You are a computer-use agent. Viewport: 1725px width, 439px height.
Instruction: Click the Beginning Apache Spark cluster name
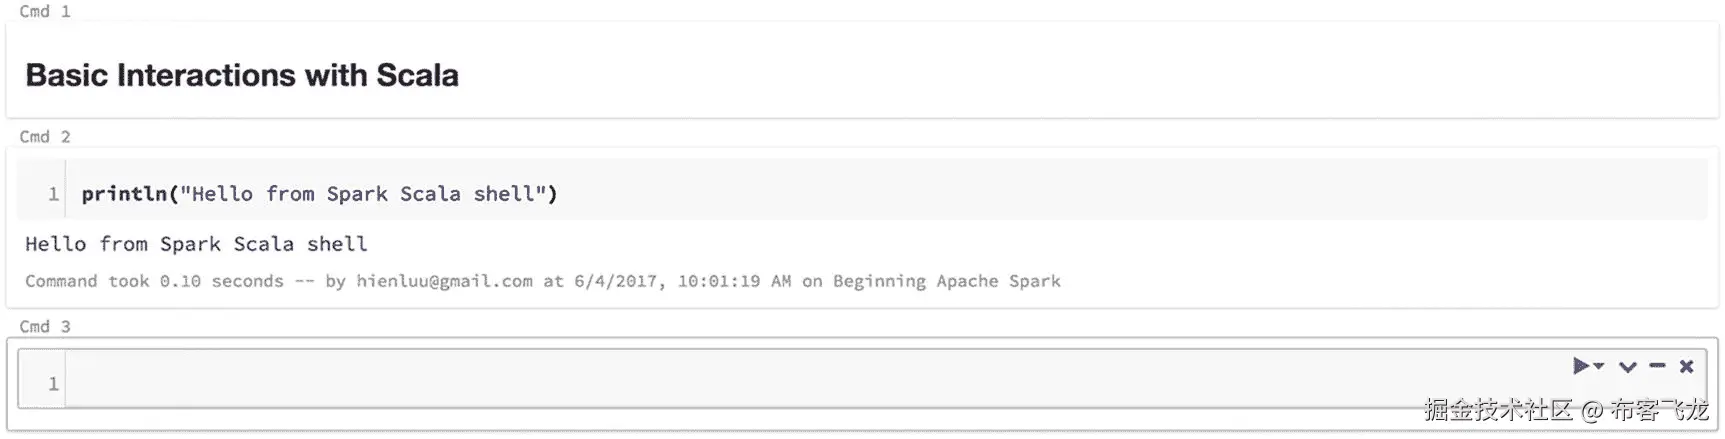(946, 282)
